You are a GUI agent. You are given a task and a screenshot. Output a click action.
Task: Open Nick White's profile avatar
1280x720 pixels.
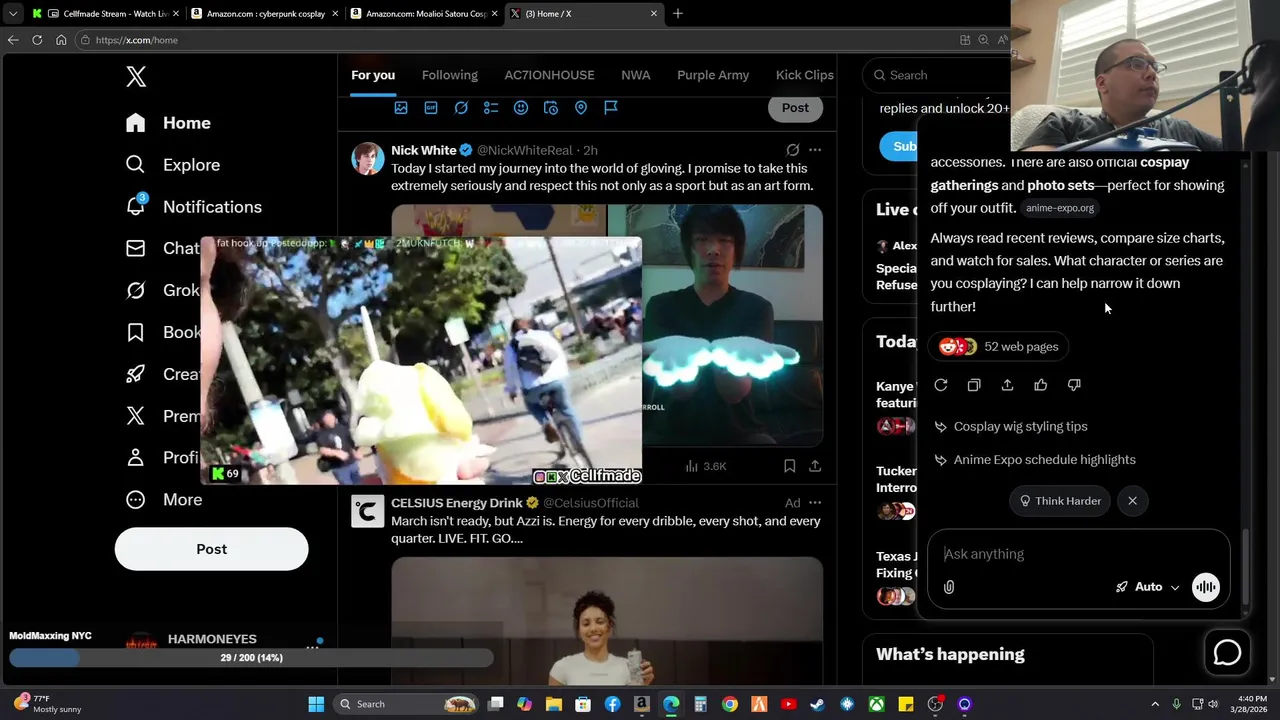(368, 158)
